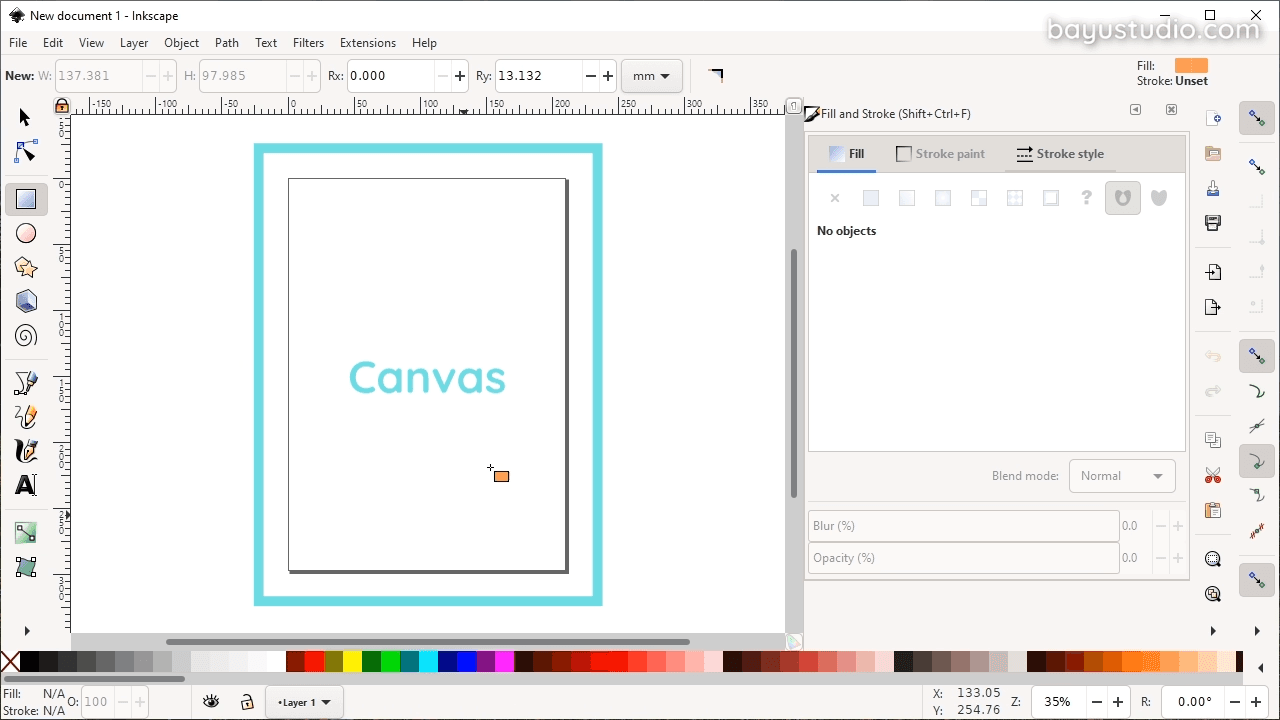Open the Filters menu
The width and height of the screenshot is (1280, 720).
(308, 43)
